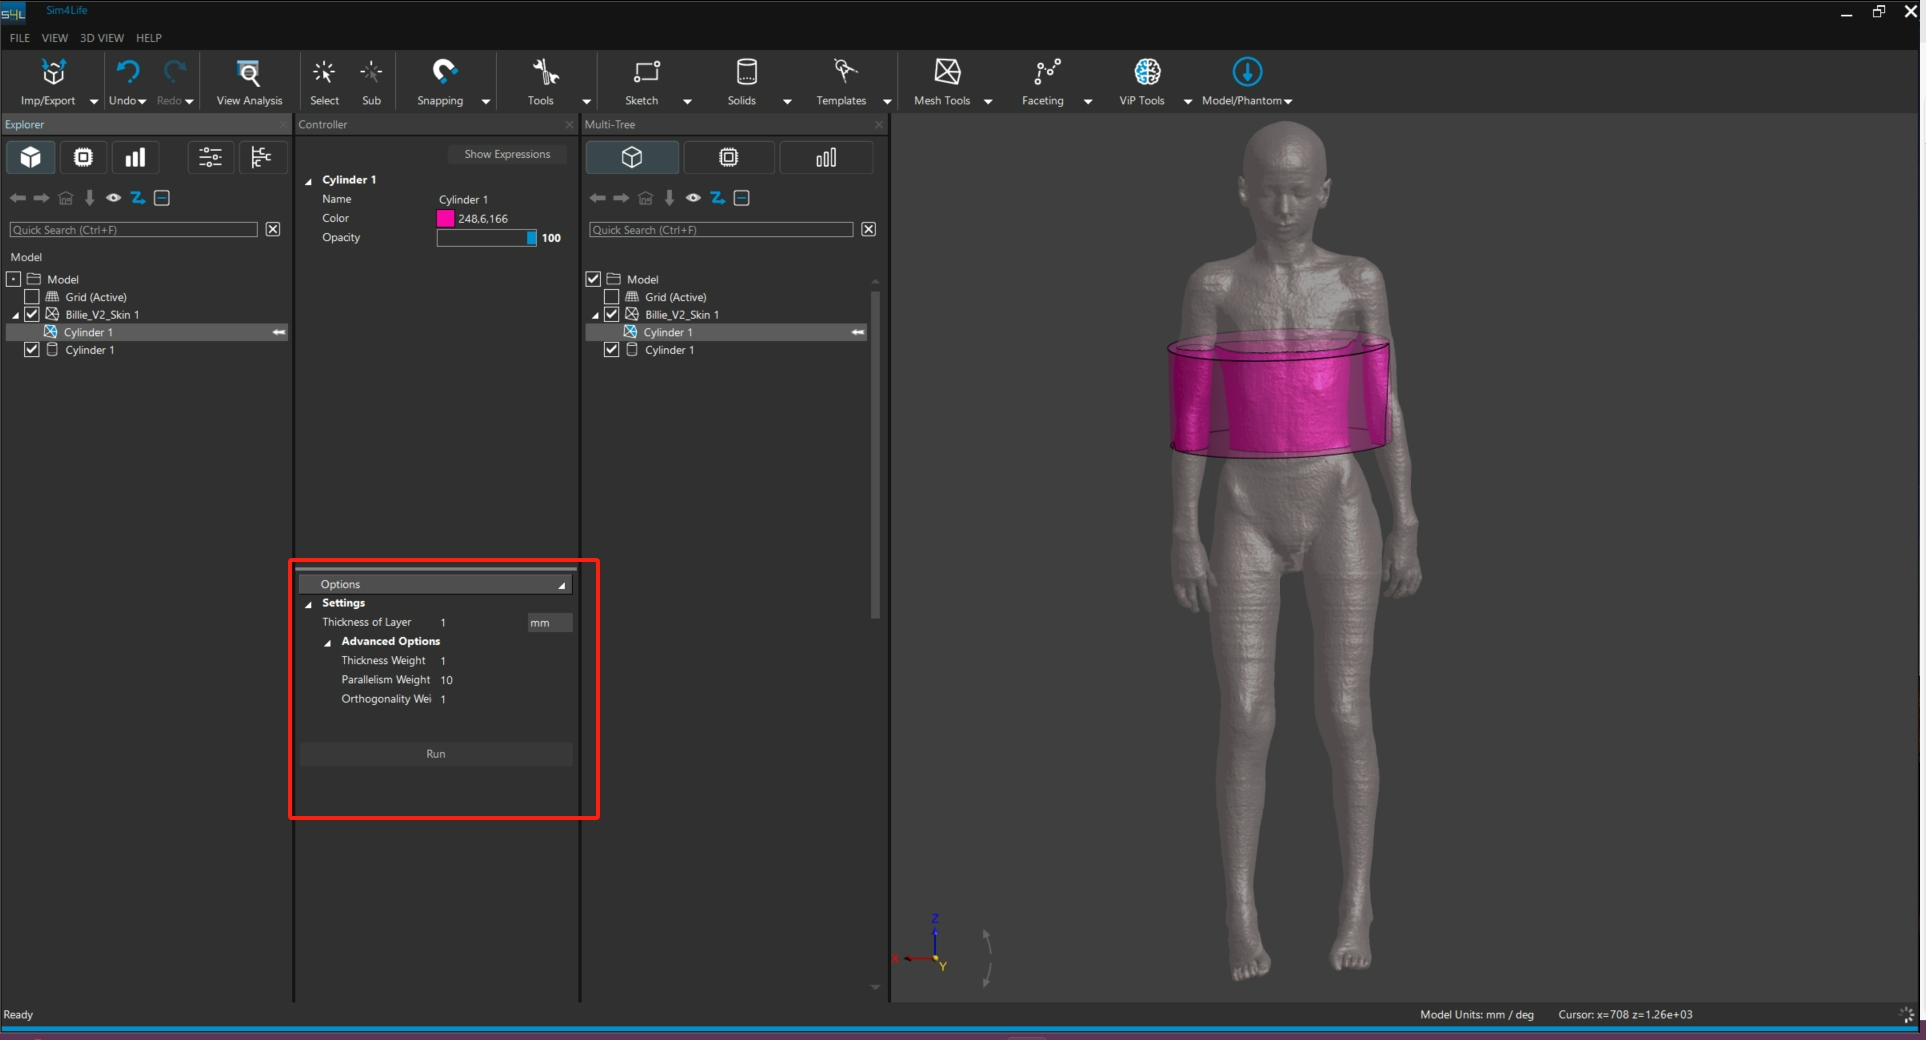This screenshot has width=1926, height=1040.
Task: Open the Solids cylinder tool
Action: point(745,74)
